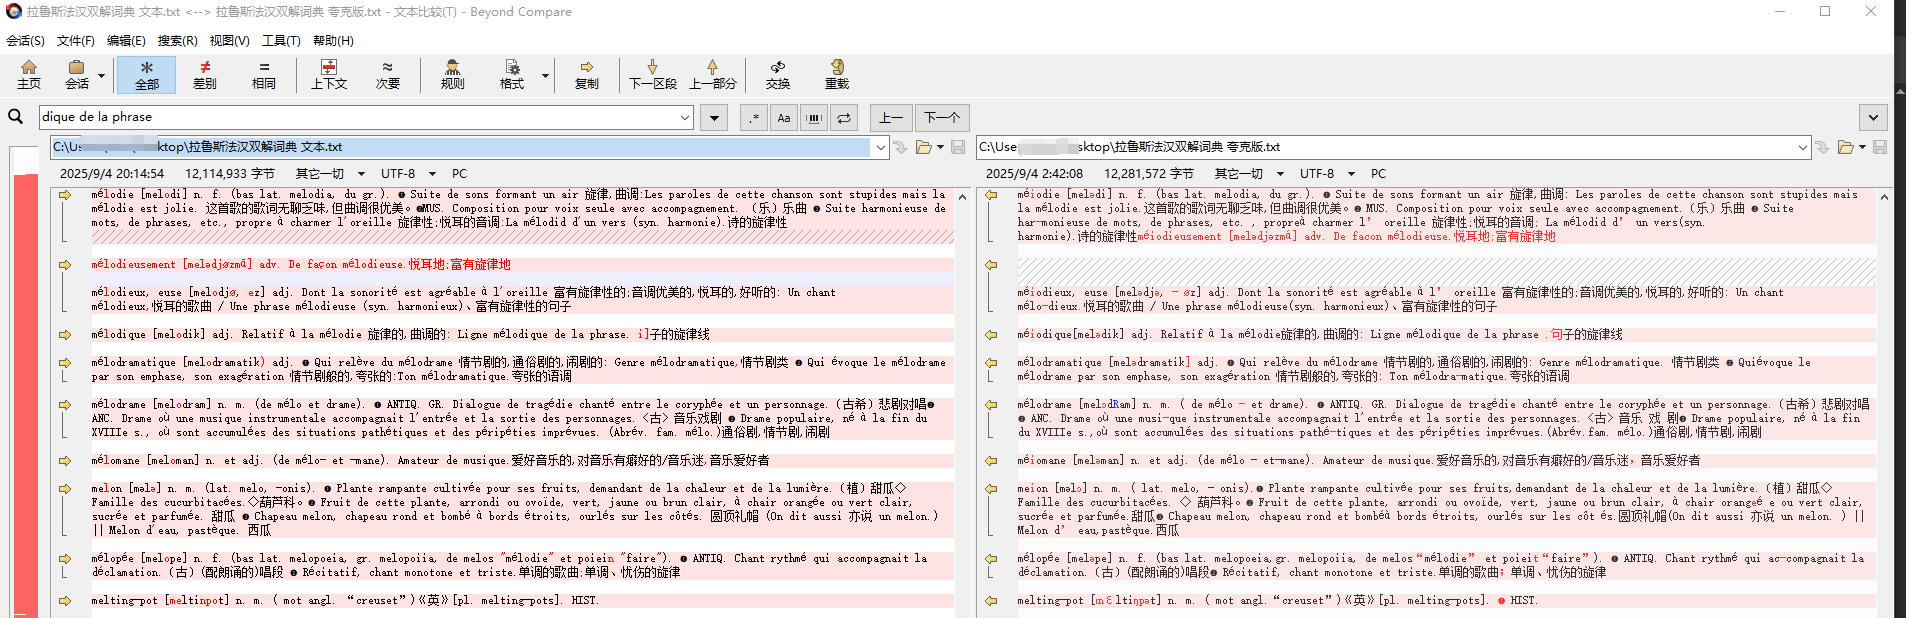
Task: Click left-pane copy arrow beside mélodieusement line
Action: click(65, 265)
